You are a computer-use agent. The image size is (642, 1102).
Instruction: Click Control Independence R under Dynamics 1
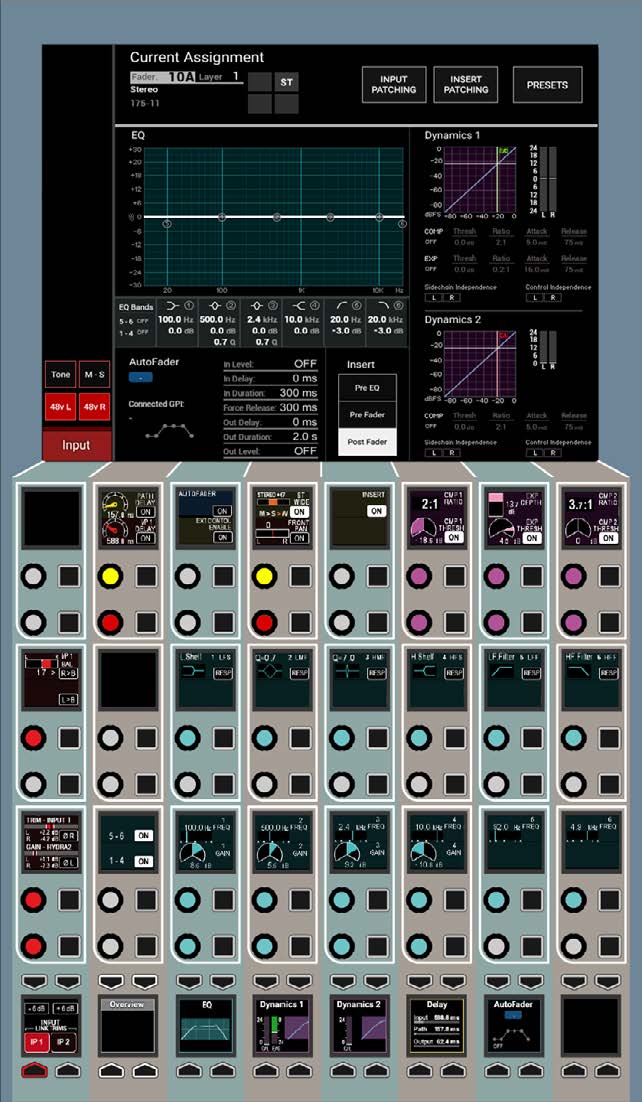pyautogui.click(x=553, y=298)
